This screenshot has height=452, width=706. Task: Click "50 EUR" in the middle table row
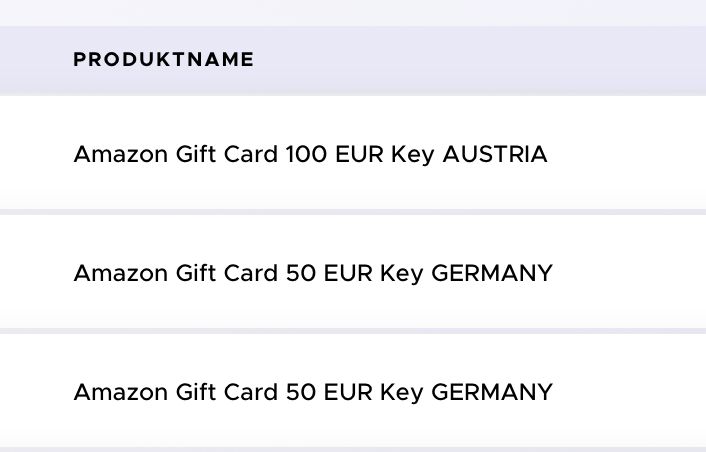point(329,273)
